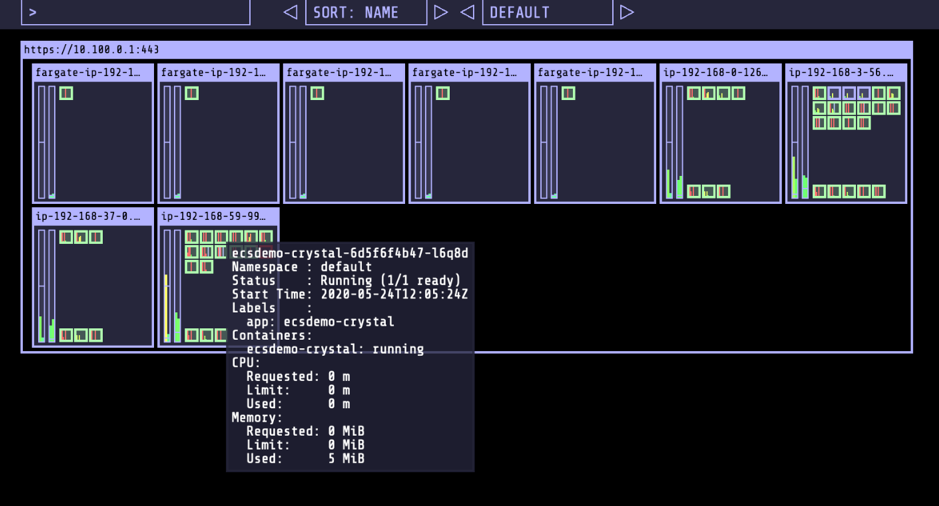Image resolution: width=939 pixels, height=506 pixels.
Task: Click 'Status : Running (1/1 ready)' line
Action: [346, 281]
